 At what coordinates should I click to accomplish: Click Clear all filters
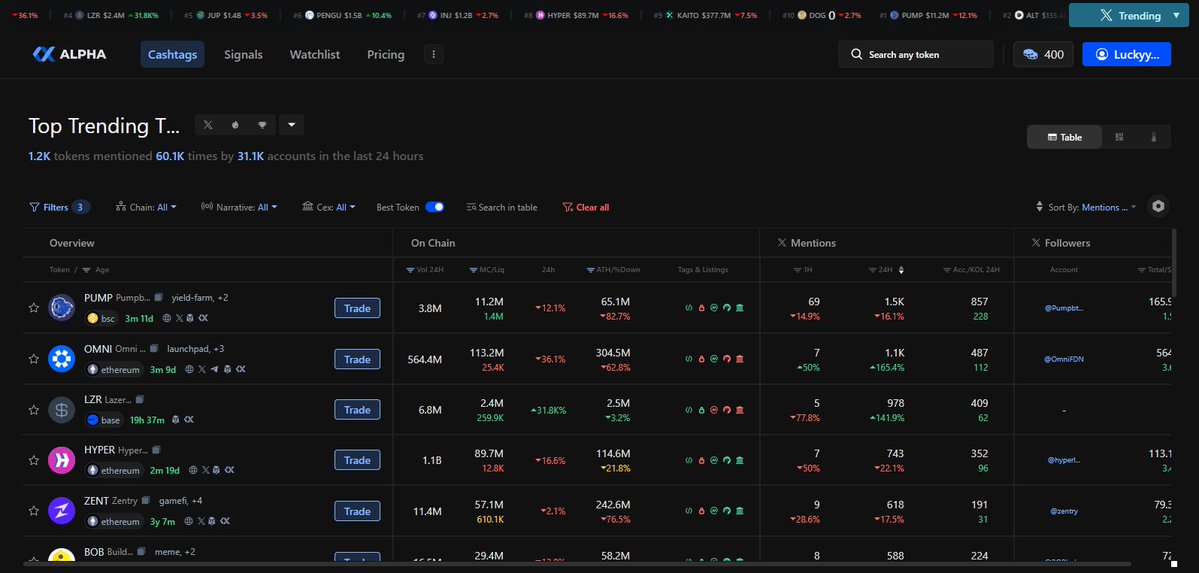coord(586,207)
